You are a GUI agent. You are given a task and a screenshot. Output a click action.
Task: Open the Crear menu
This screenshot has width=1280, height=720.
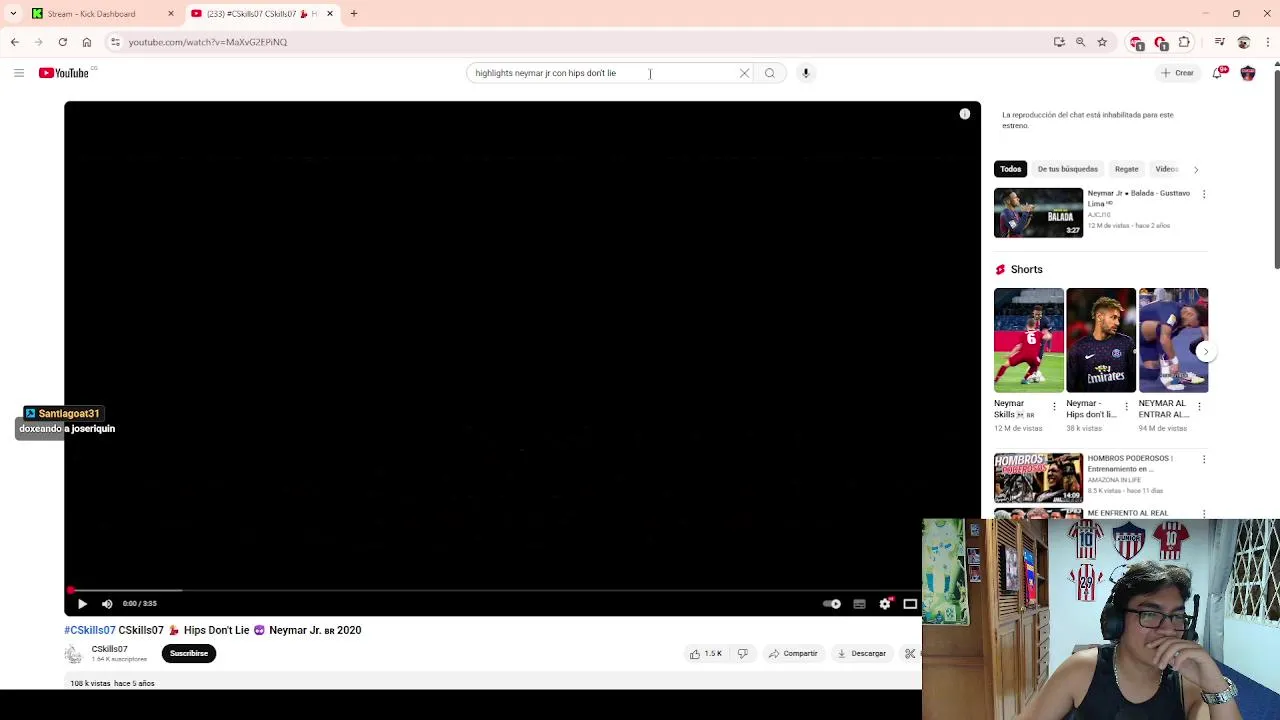click(x=1178, y=73)
